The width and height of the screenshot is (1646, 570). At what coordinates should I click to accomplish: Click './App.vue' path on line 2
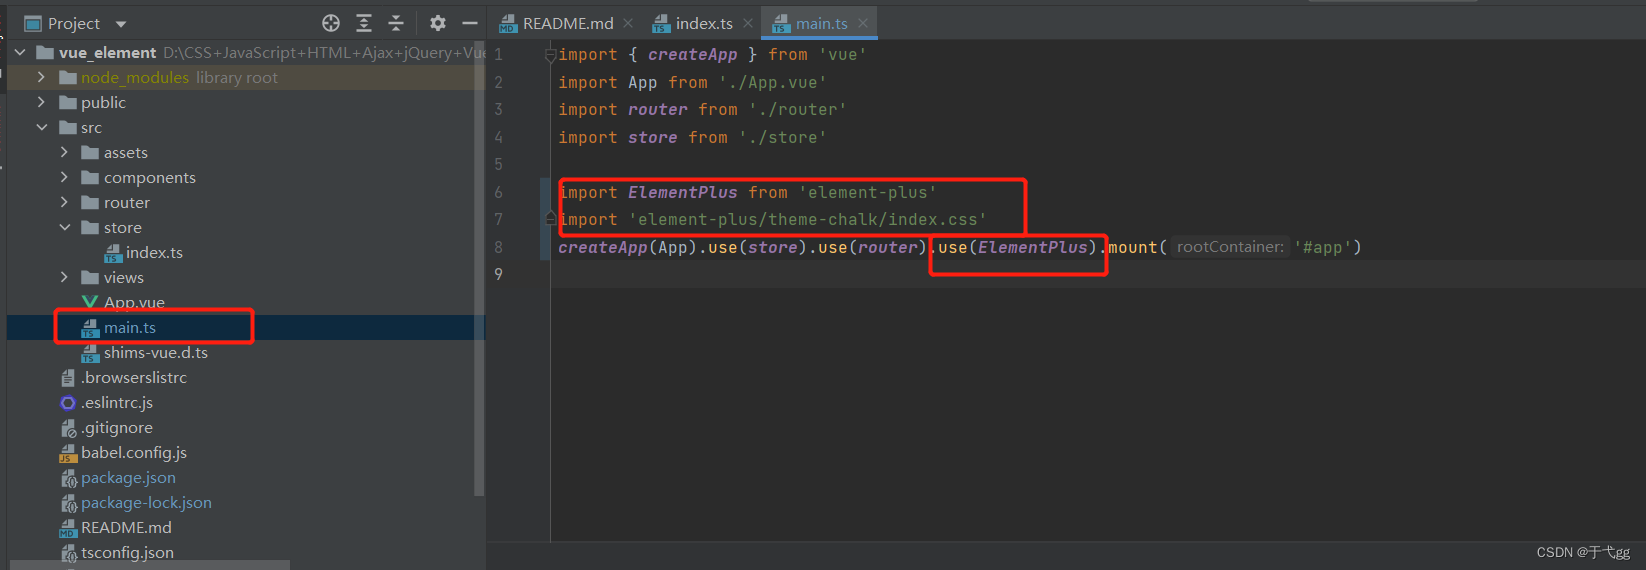[x=772, y=82]
